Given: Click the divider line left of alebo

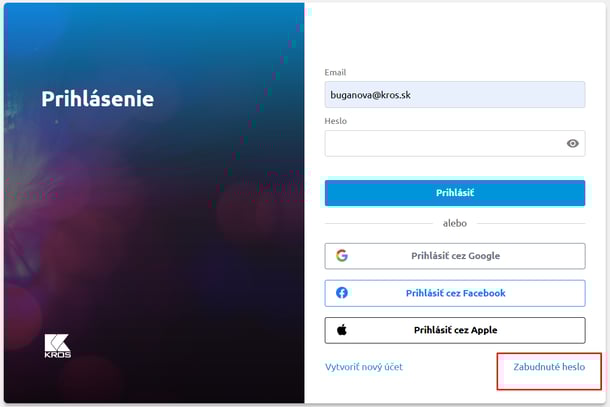Looking at the screenshot, I should point(379,224).
